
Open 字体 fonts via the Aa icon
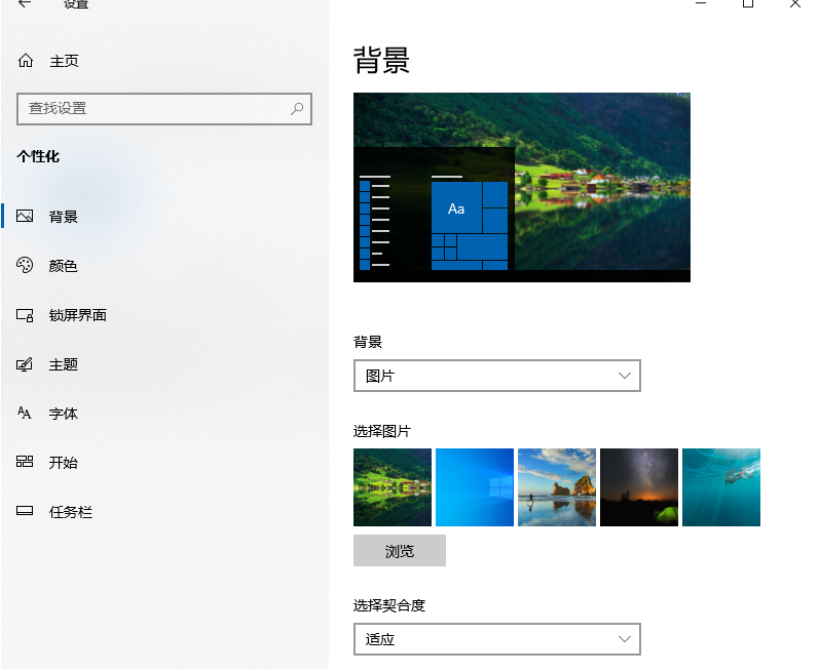[x=24, y=413]
